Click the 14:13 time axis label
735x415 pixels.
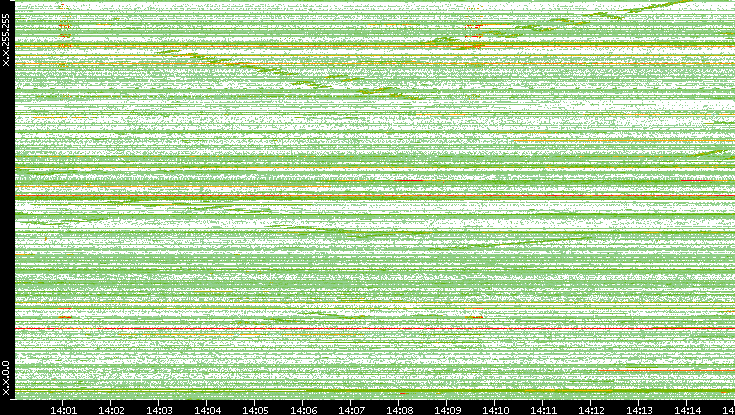639,410
